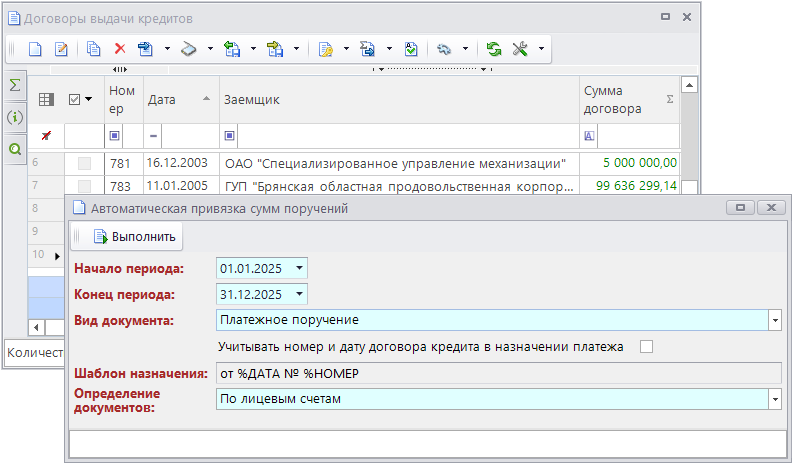Click the sigma totals sidebar icon
The width and height of the screenshot is (794, 465).
click(15, 86)
